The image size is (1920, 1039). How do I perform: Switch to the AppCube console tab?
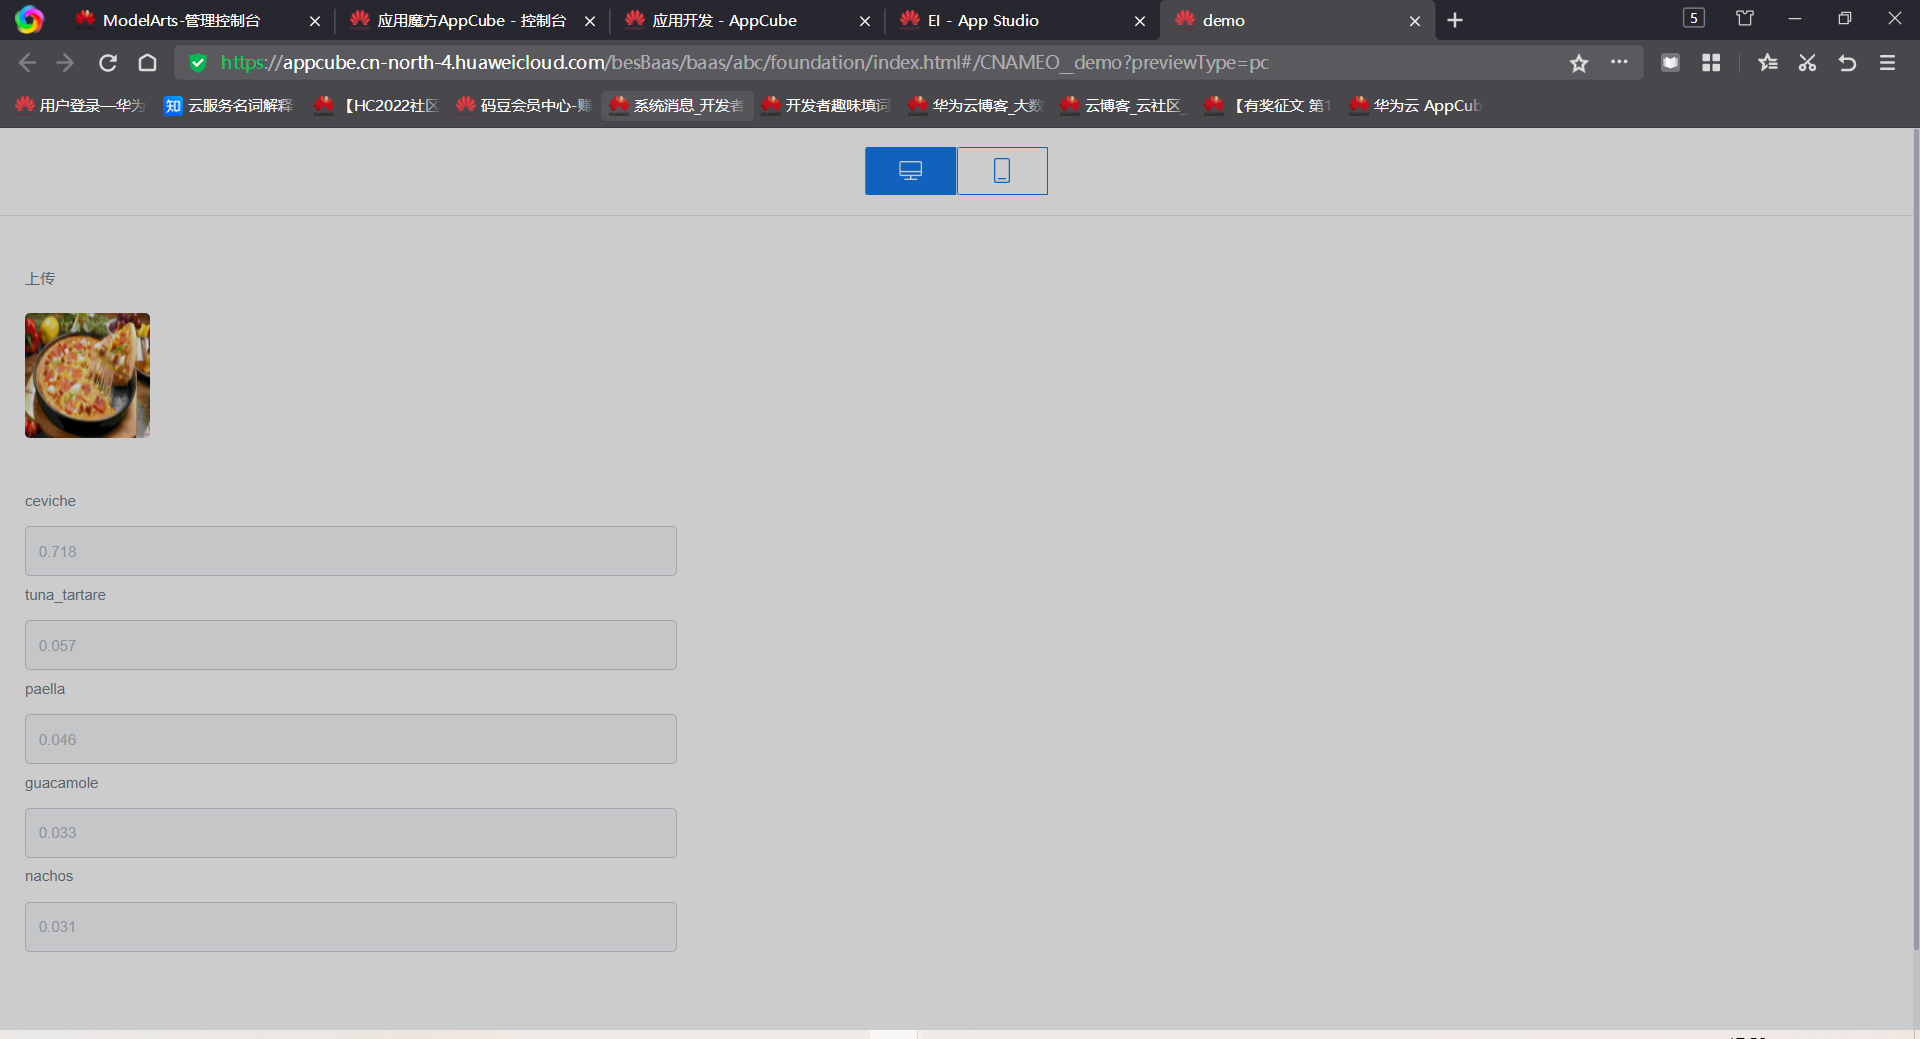click(472, 20)
